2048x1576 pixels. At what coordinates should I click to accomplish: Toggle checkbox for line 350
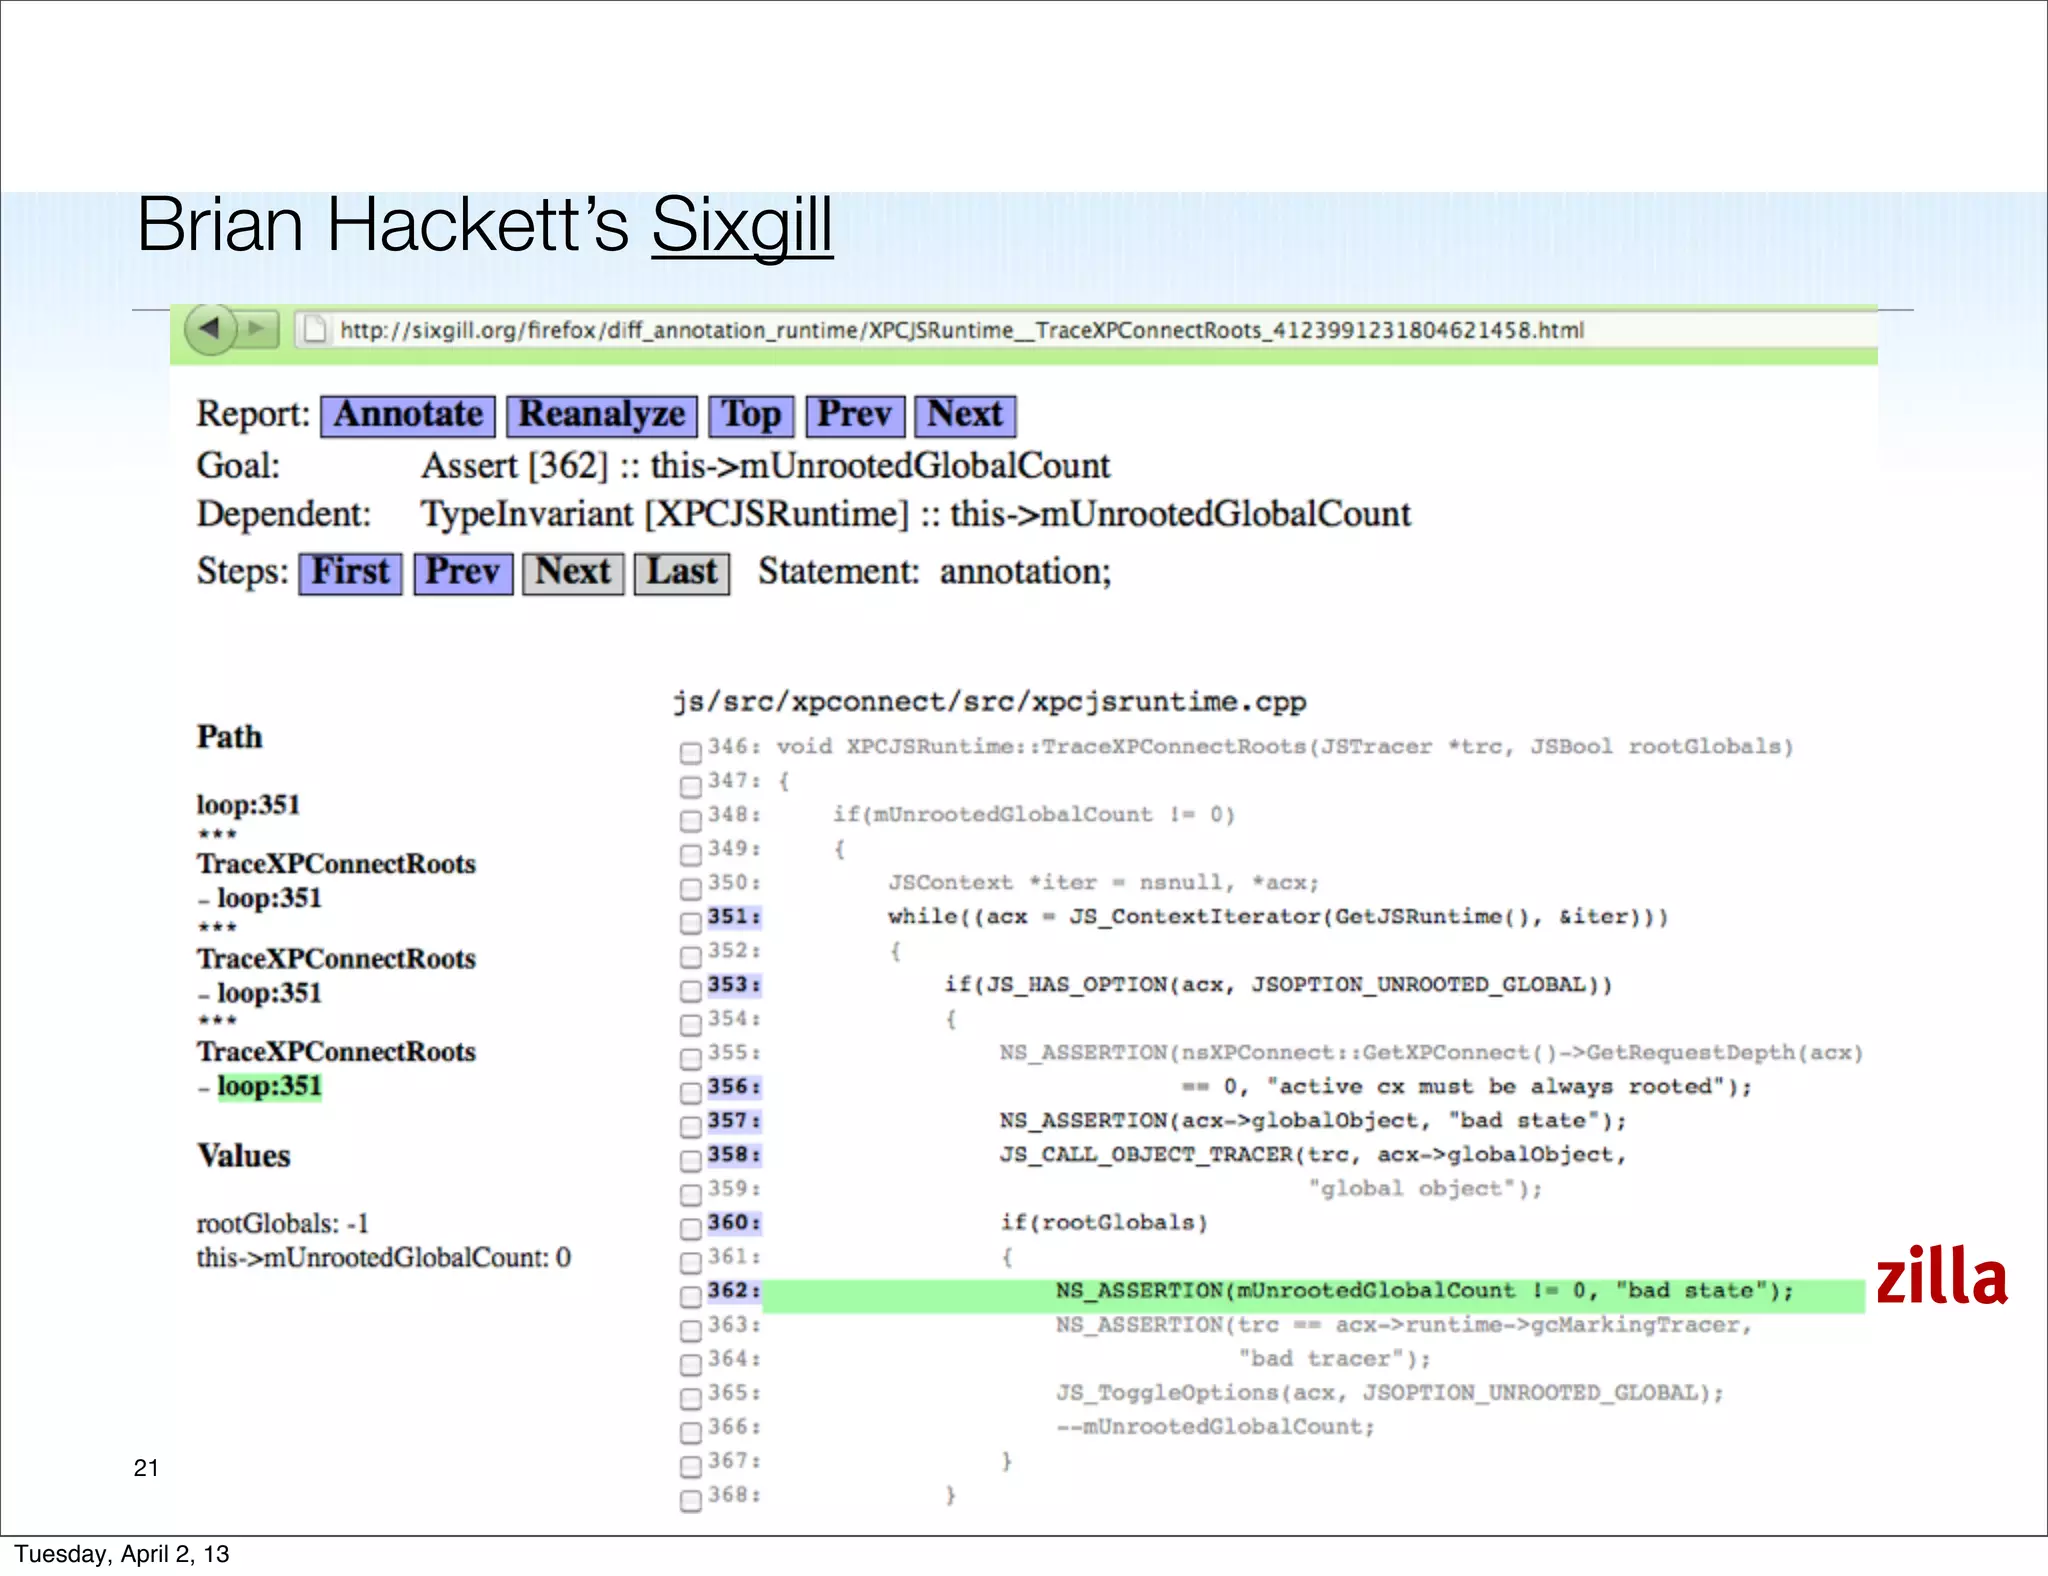tap(690, 888)
